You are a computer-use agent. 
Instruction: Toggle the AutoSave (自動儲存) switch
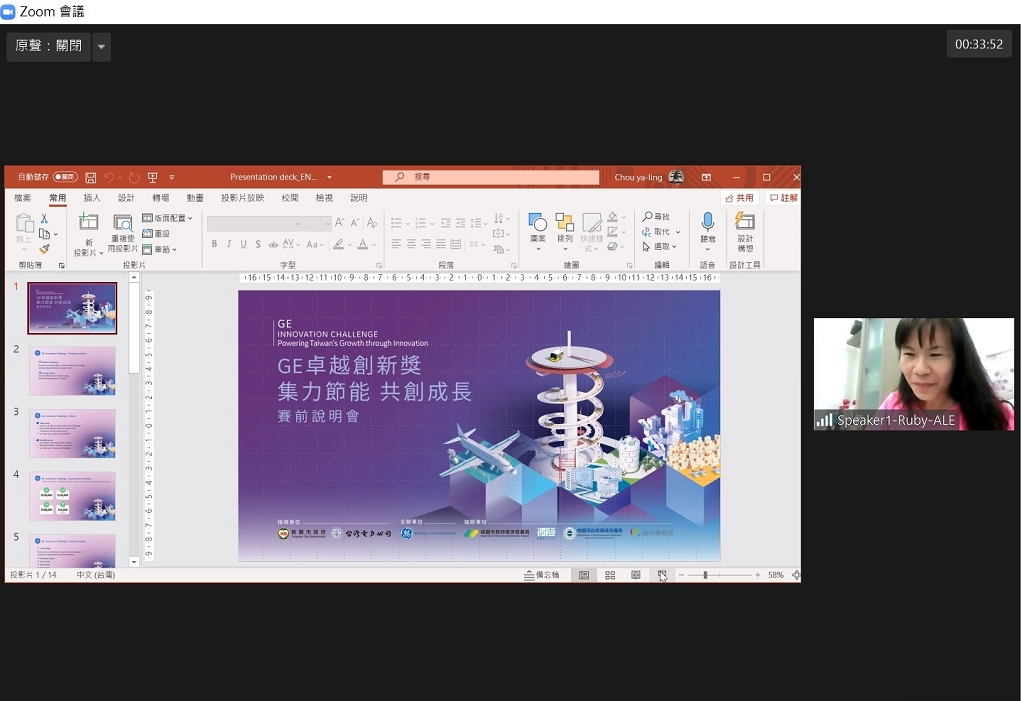coord(65,177)
